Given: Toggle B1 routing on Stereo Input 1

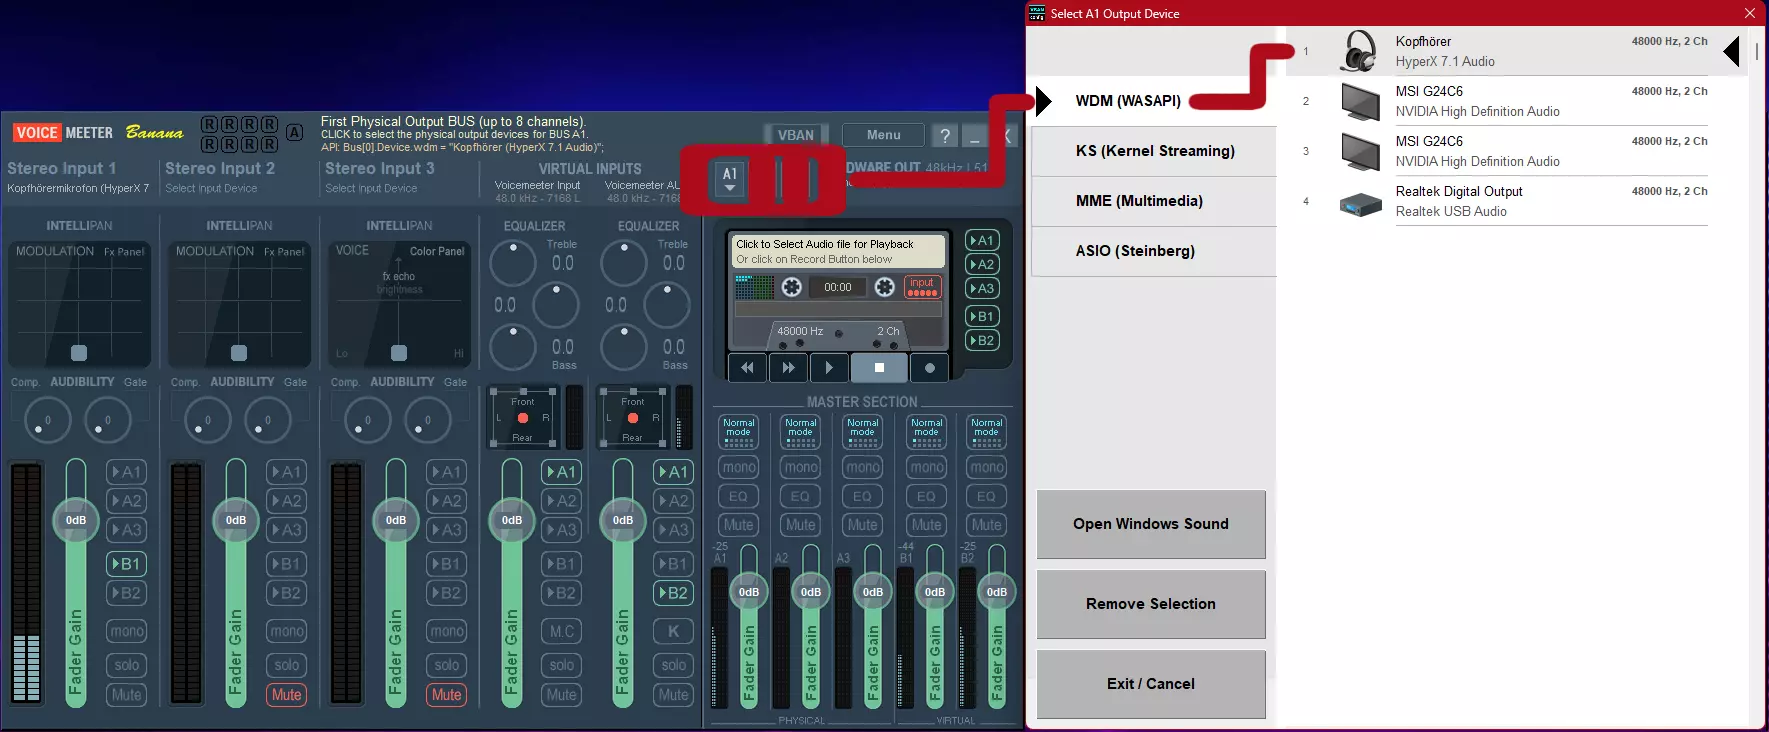Looking at the screenshot, I should (127, 564).
